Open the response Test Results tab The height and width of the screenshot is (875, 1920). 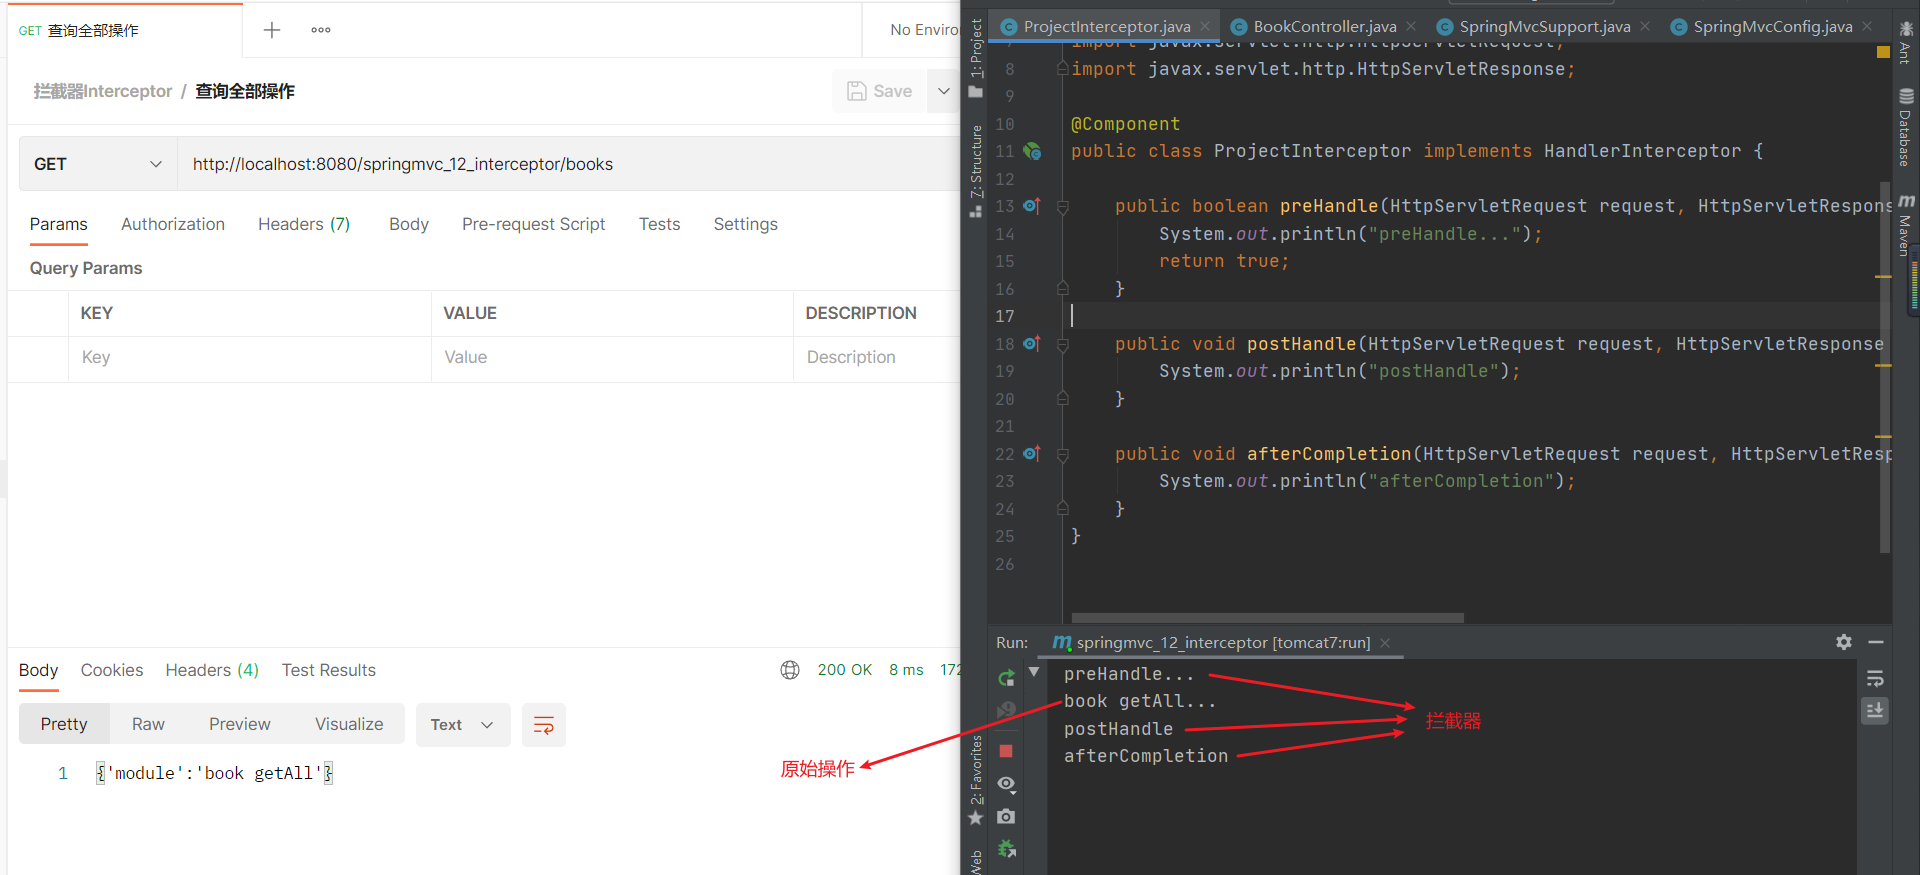pyautogui.click(x=329, y=670)
